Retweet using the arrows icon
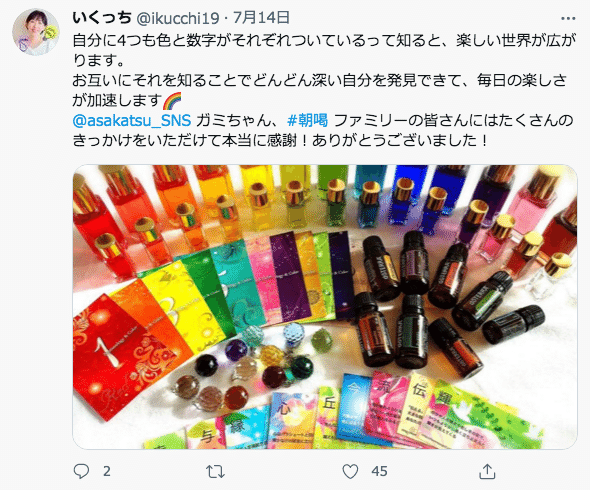The width and height of the screenshot is (590, 490). point(215,472)
